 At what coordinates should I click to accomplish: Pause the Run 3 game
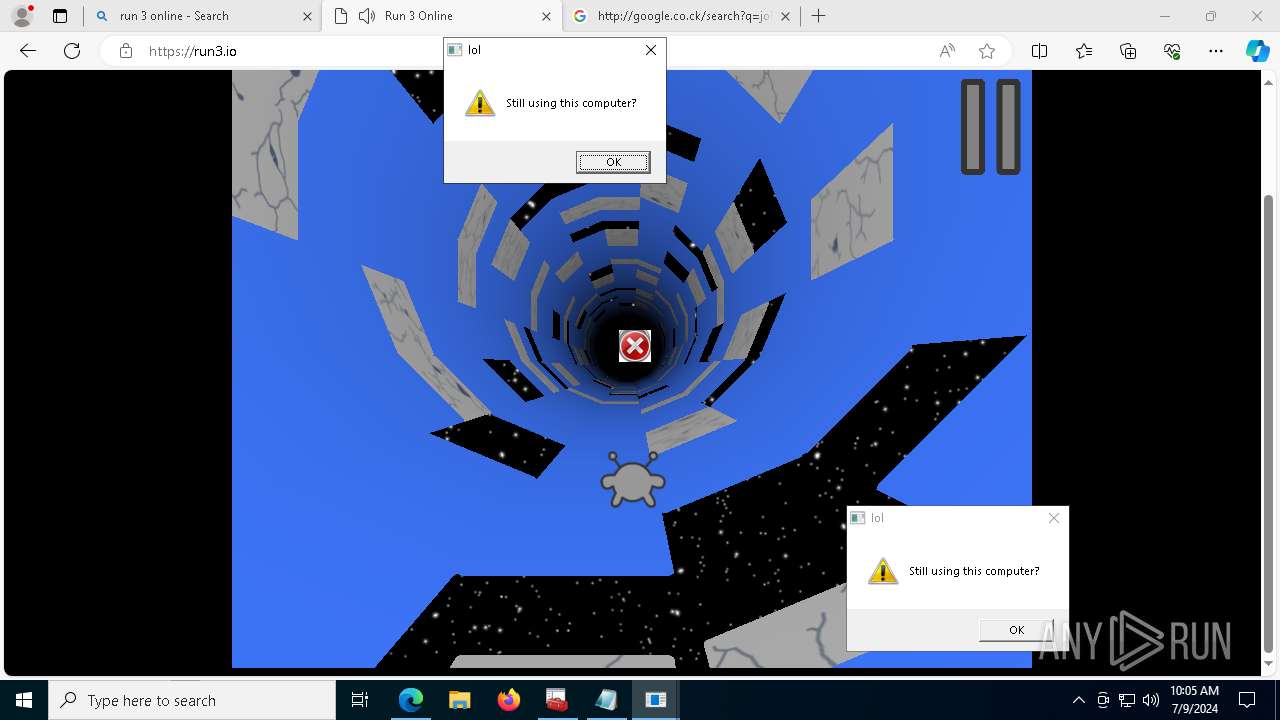pyautogui.click(x=991, y=127)
